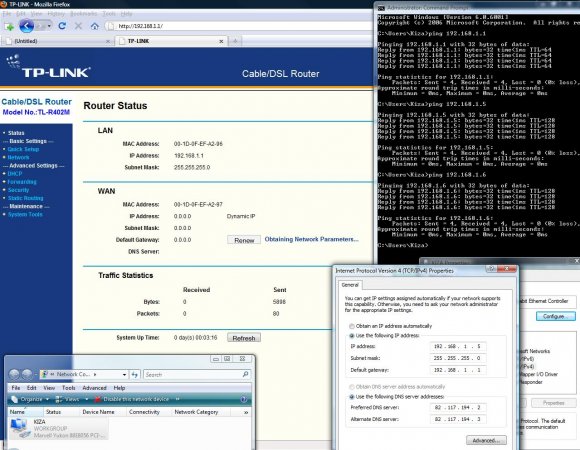The image size is (580, 450).
Task: Click the Firefox address bar URL field
Action: 240,26
